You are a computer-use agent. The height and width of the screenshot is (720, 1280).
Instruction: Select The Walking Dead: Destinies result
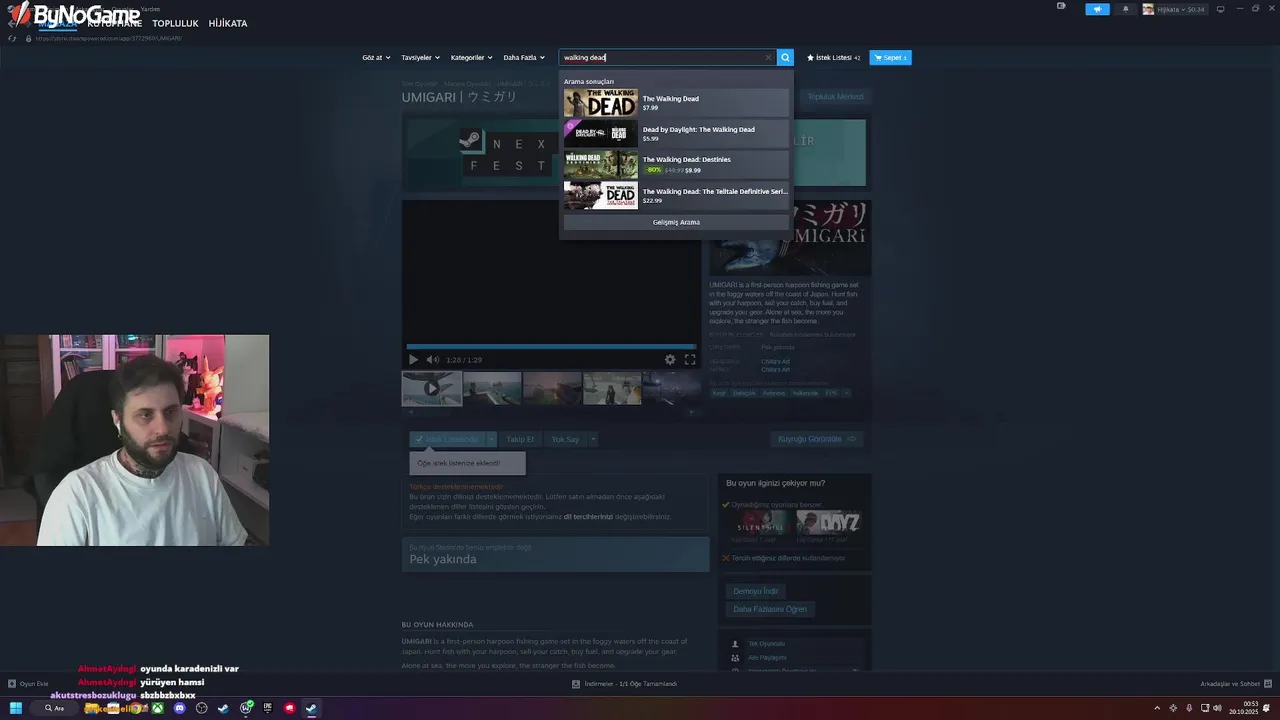[676, 165]
